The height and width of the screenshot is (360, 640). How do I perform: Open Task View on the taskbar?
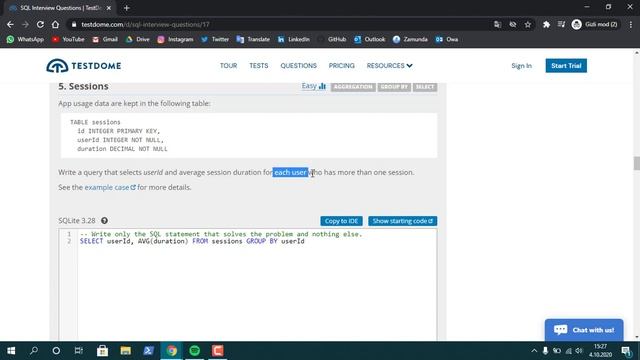79,351
